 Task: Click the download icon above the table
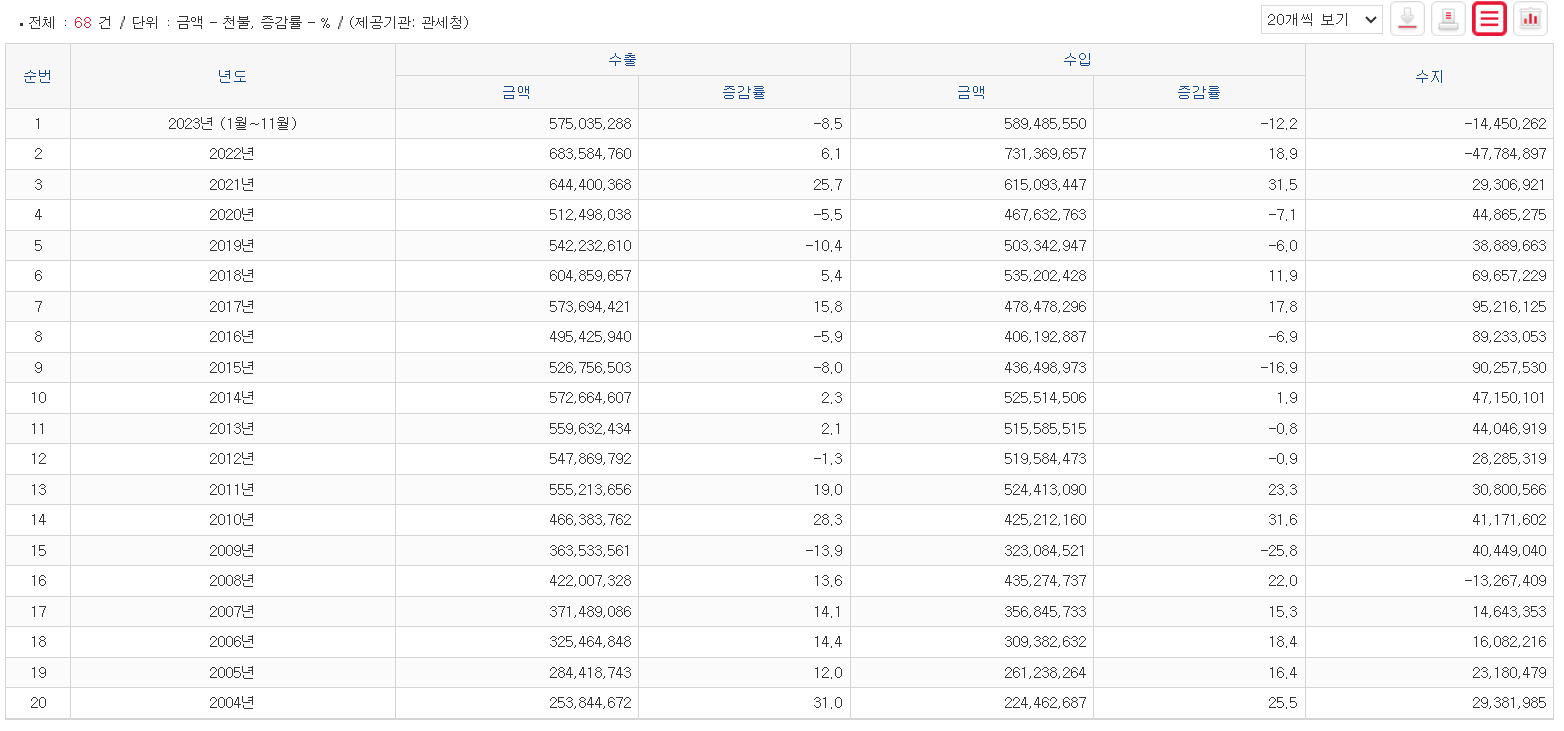(1407, 19)
